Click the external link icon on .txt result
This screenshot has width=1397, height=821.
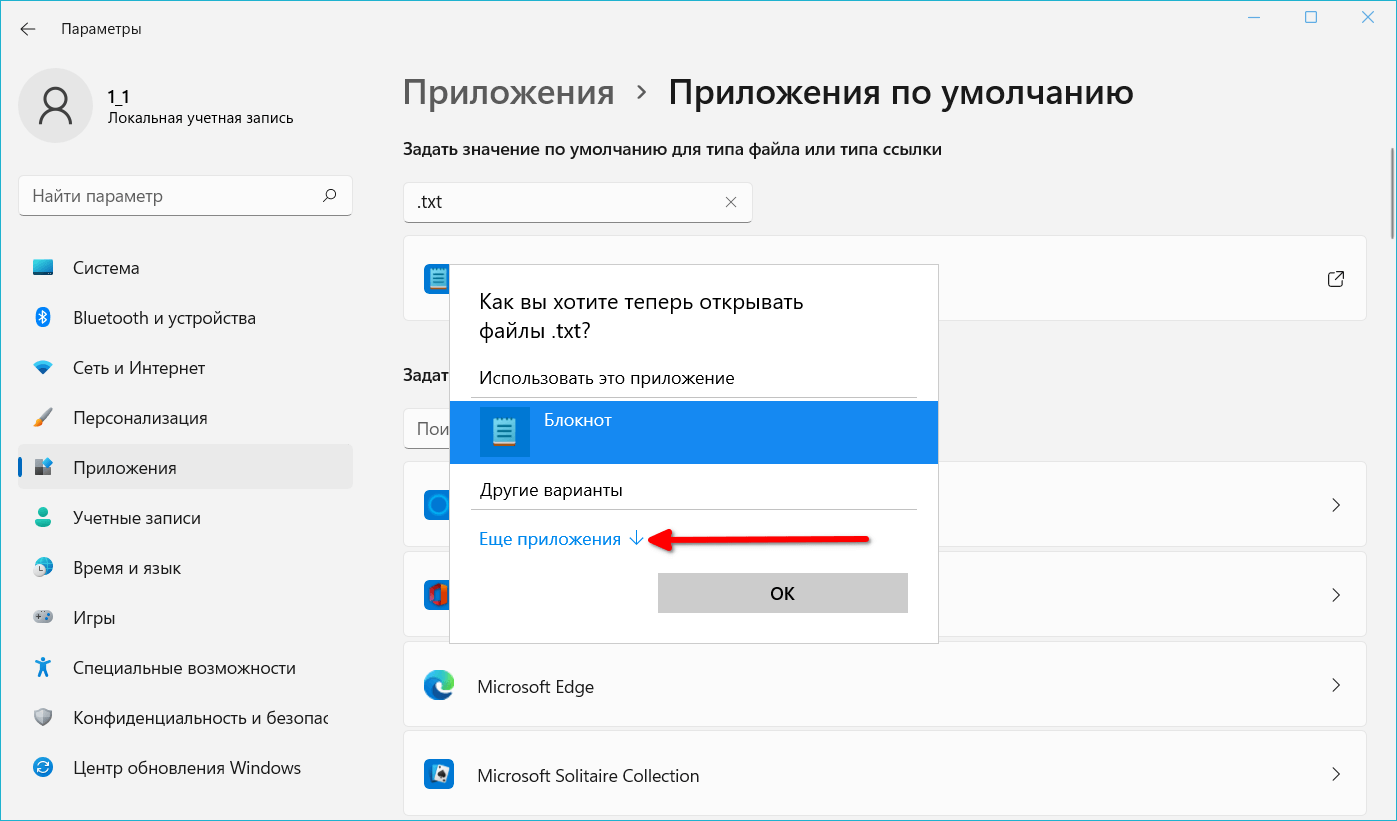pyautogui.click(x=1335, y=279)
